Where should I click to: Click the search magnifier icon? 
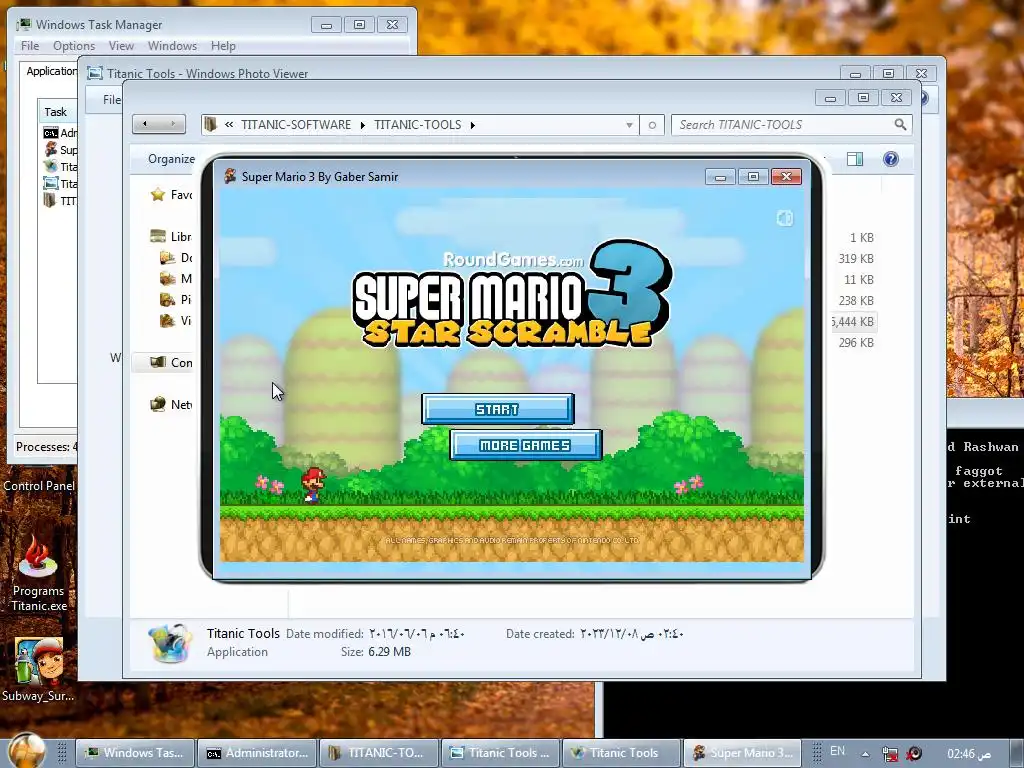pyautogui.click(x=900, y=124)
